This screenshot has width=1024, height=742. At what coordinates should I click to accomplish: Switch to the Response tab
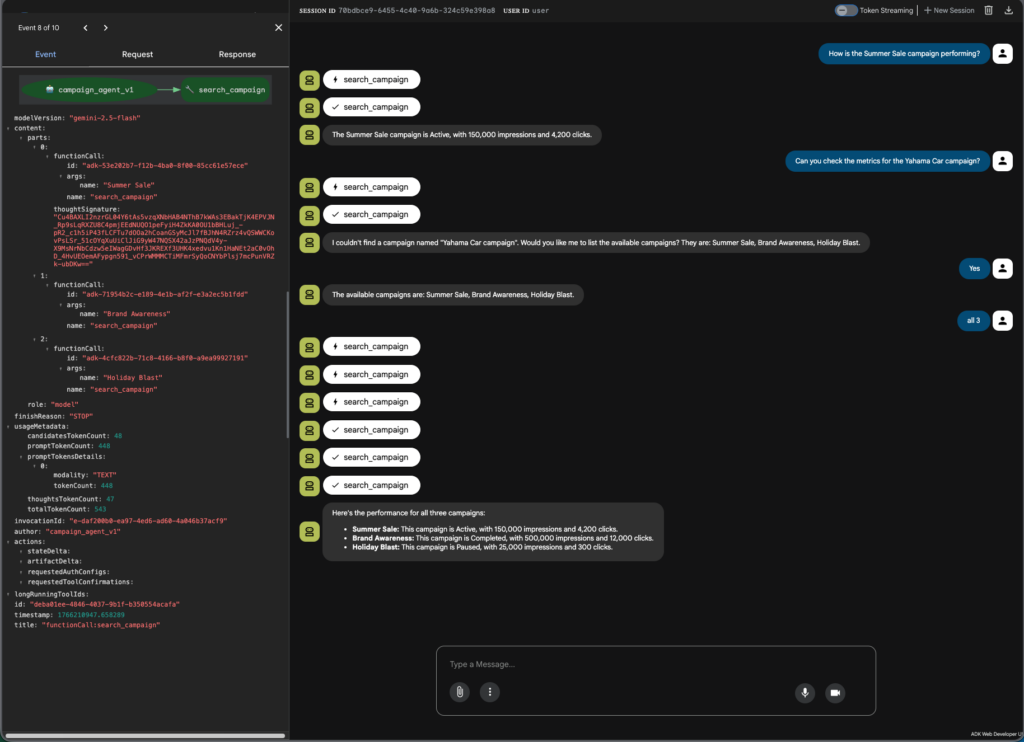point(237,54)
